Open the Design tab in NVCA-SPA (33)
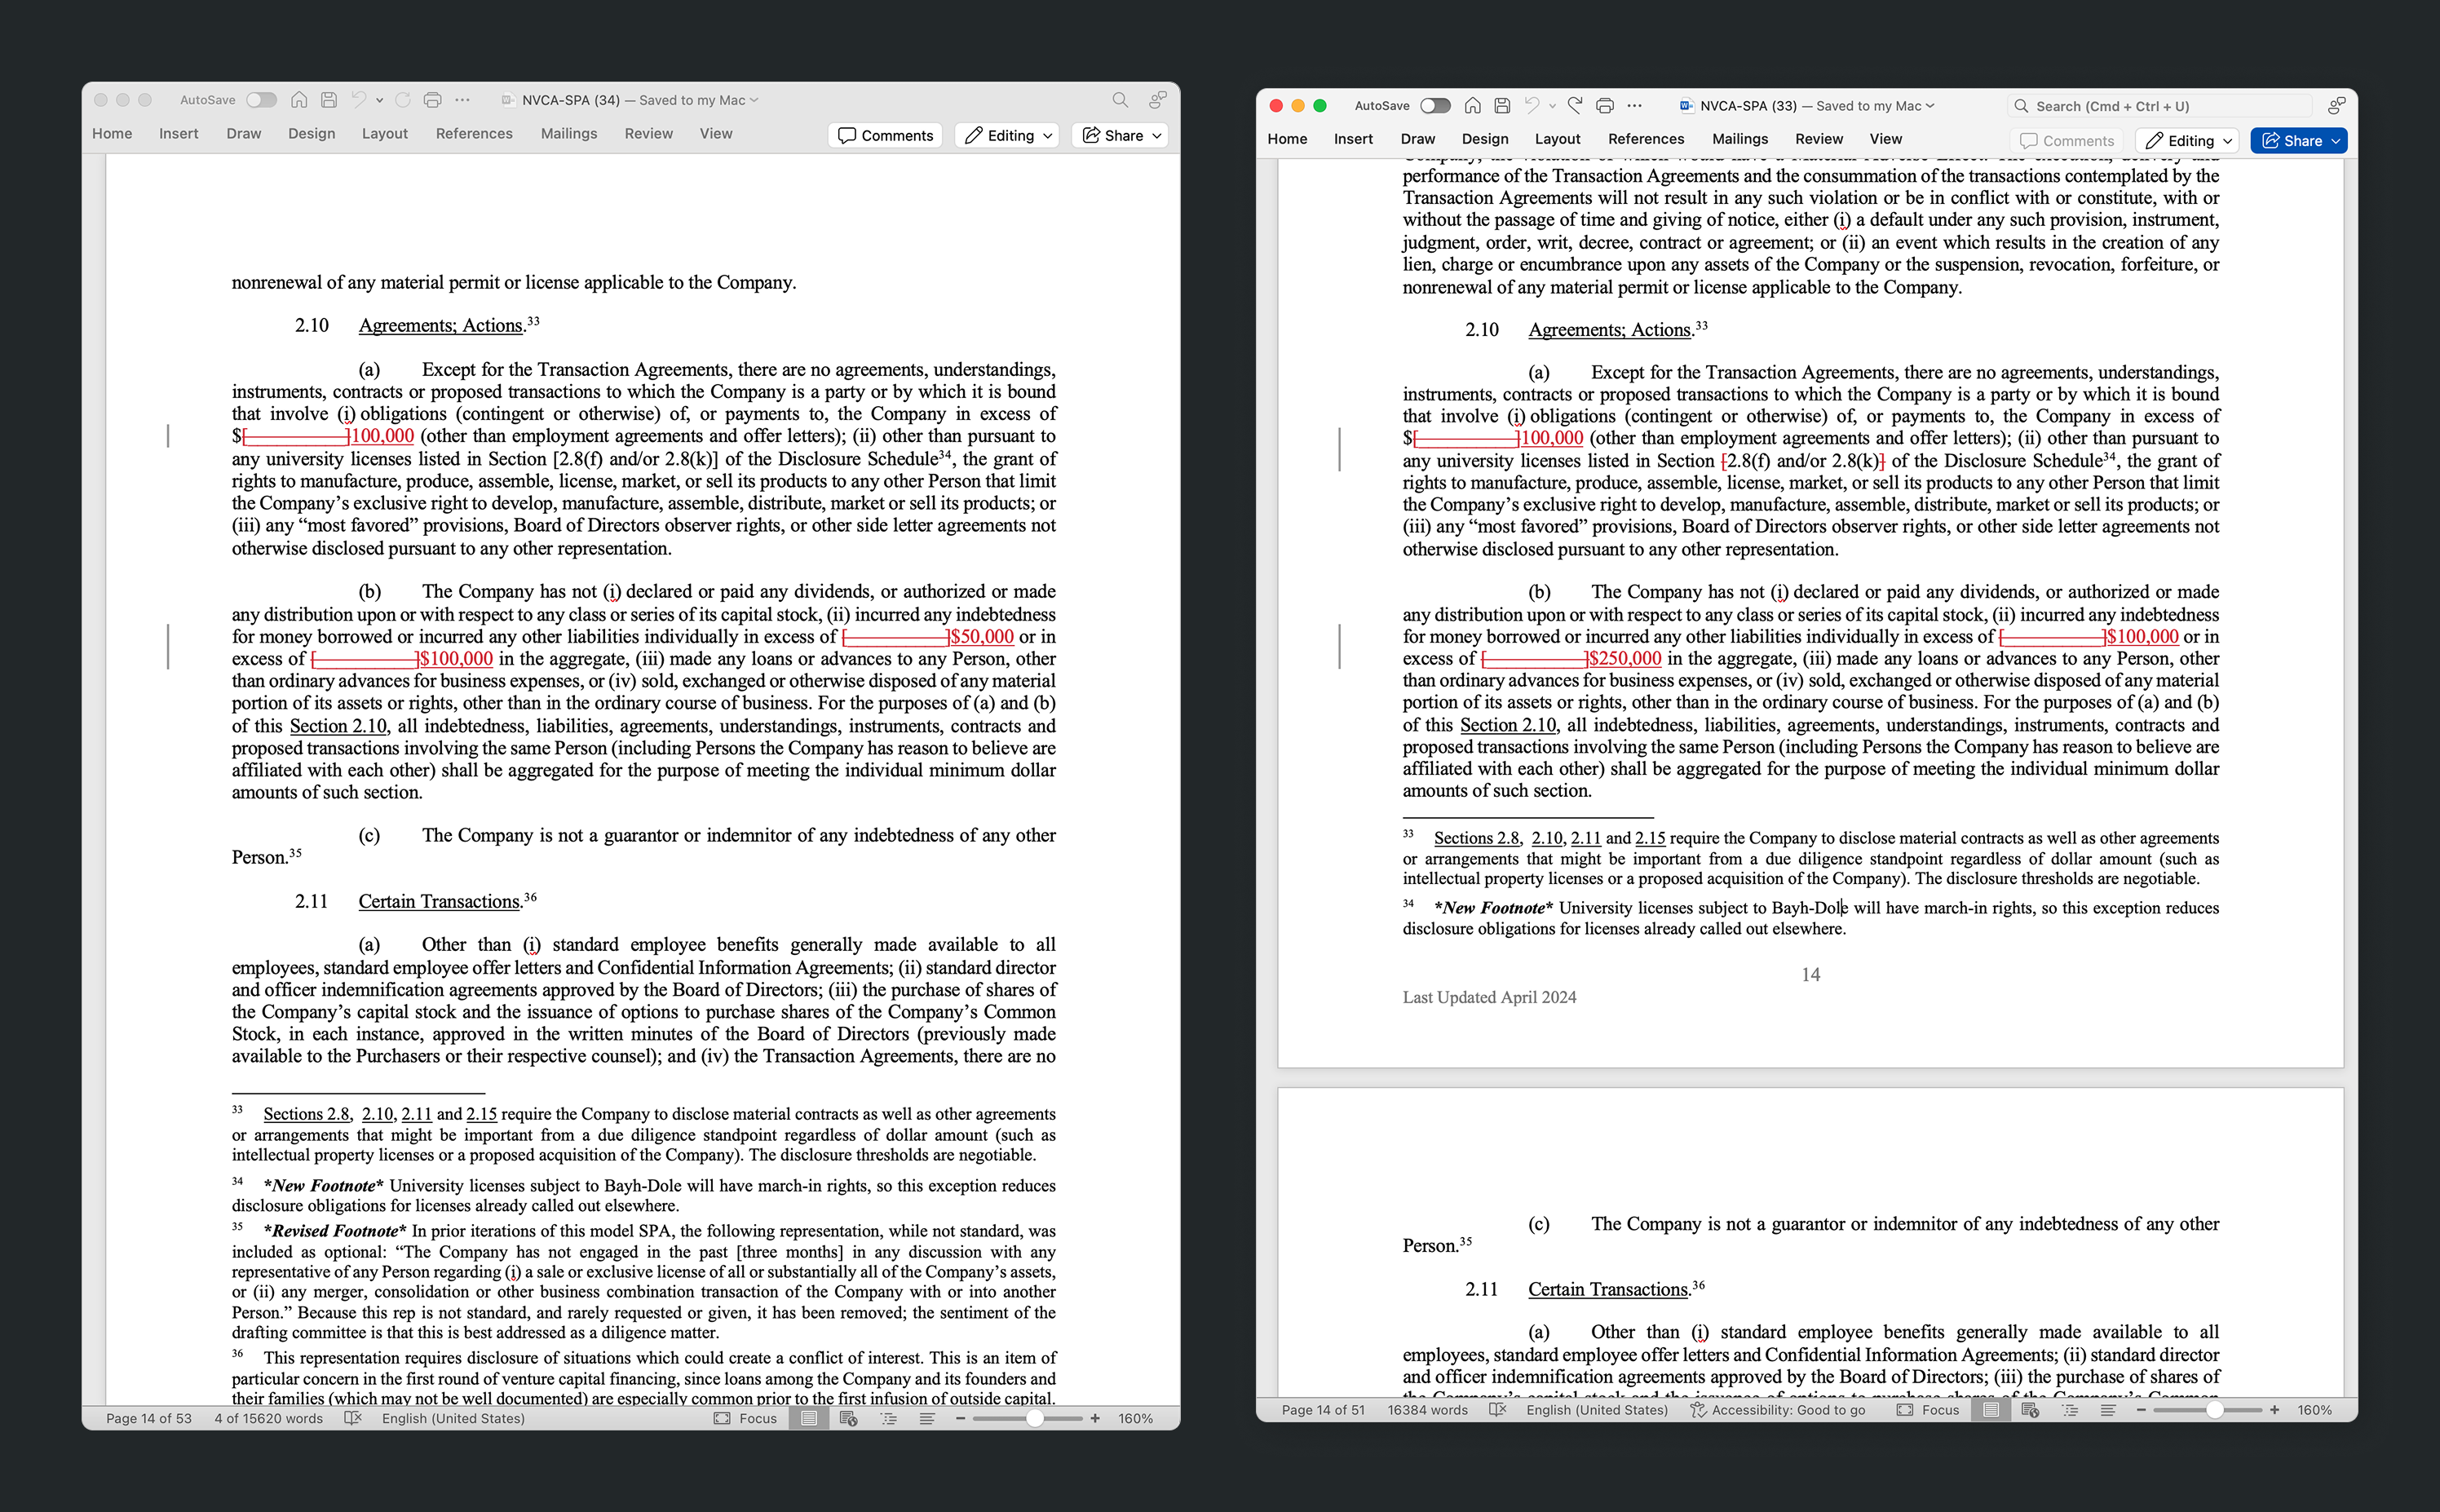The width and height of the screenshot is (2440, 1512). pyautogui.click(x=1485, y=139)
